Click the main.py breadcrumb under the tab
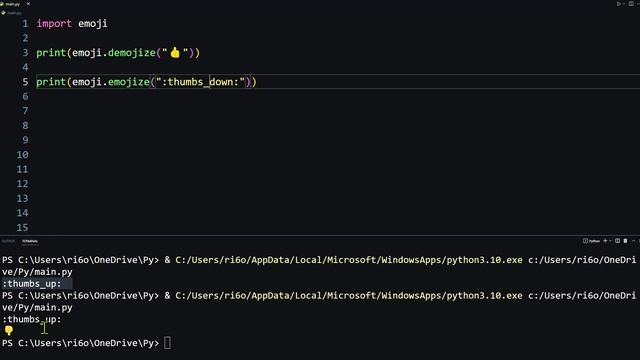640x360 pixels. click(x=13, y=13)
